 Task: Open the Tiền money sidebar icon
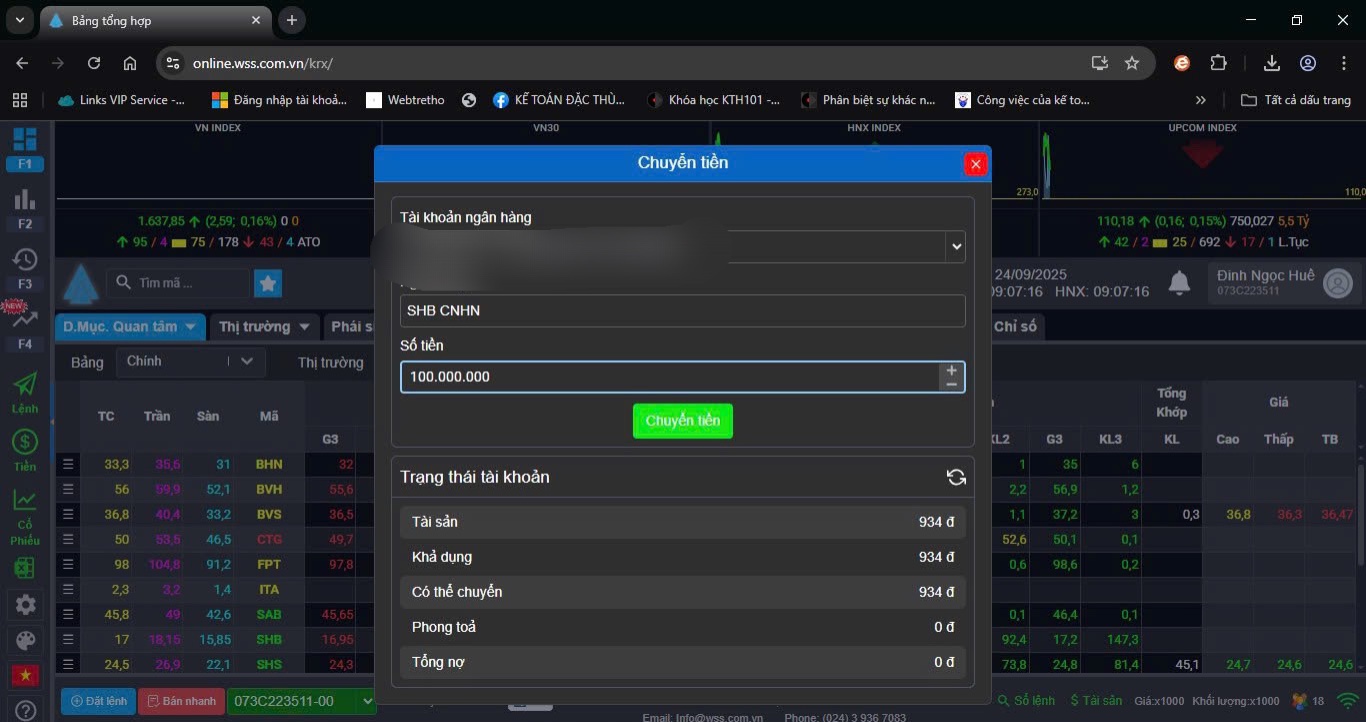point(25,449)
